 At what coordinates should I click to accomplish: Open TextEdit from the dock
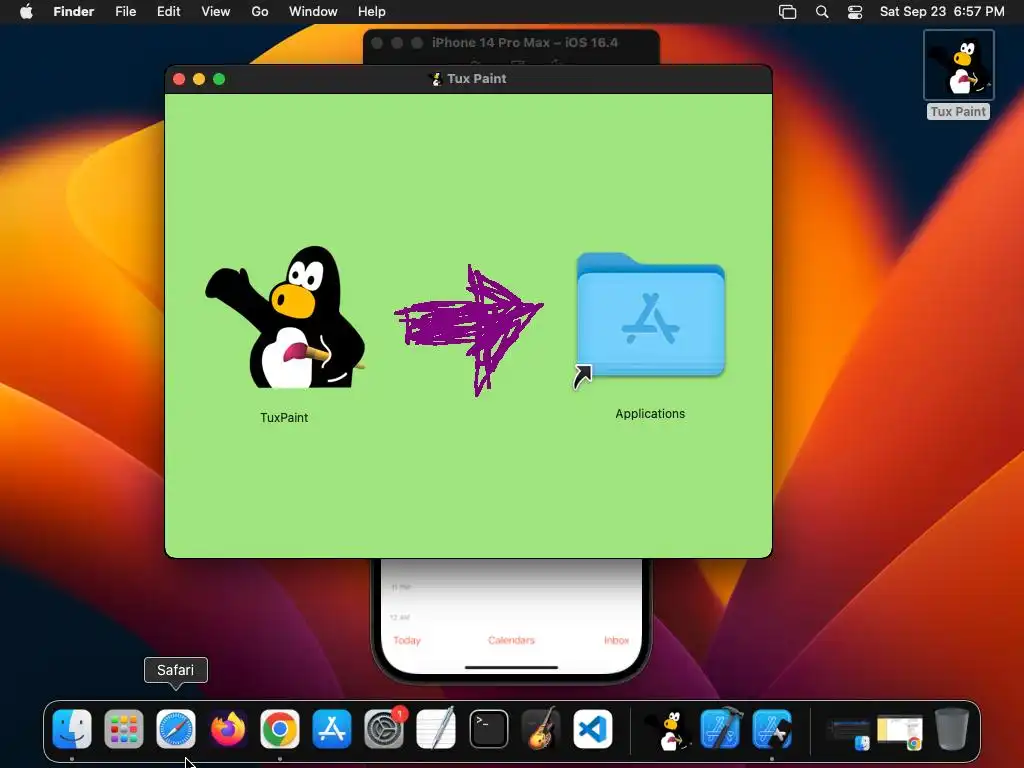coord(436,729)
